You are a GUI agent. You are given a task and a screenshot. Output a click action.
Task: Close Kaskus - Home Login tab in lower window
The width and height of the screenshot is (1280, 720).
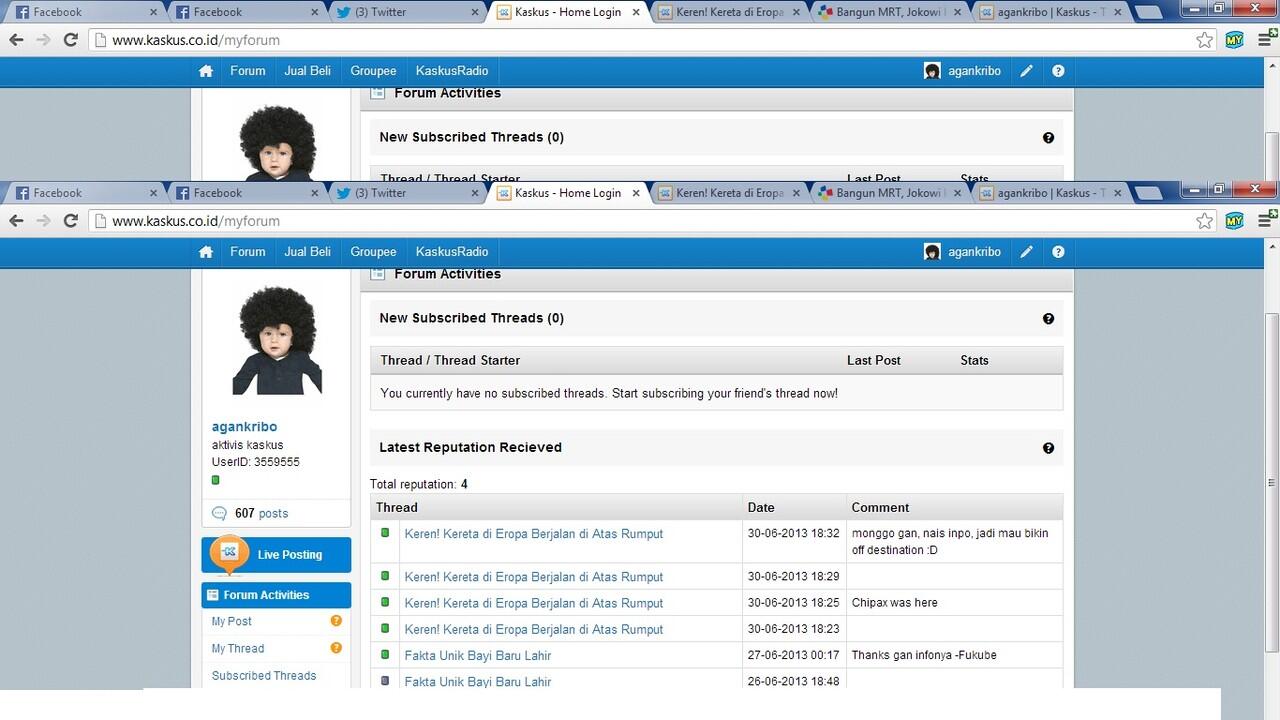(x=636, y=193)
